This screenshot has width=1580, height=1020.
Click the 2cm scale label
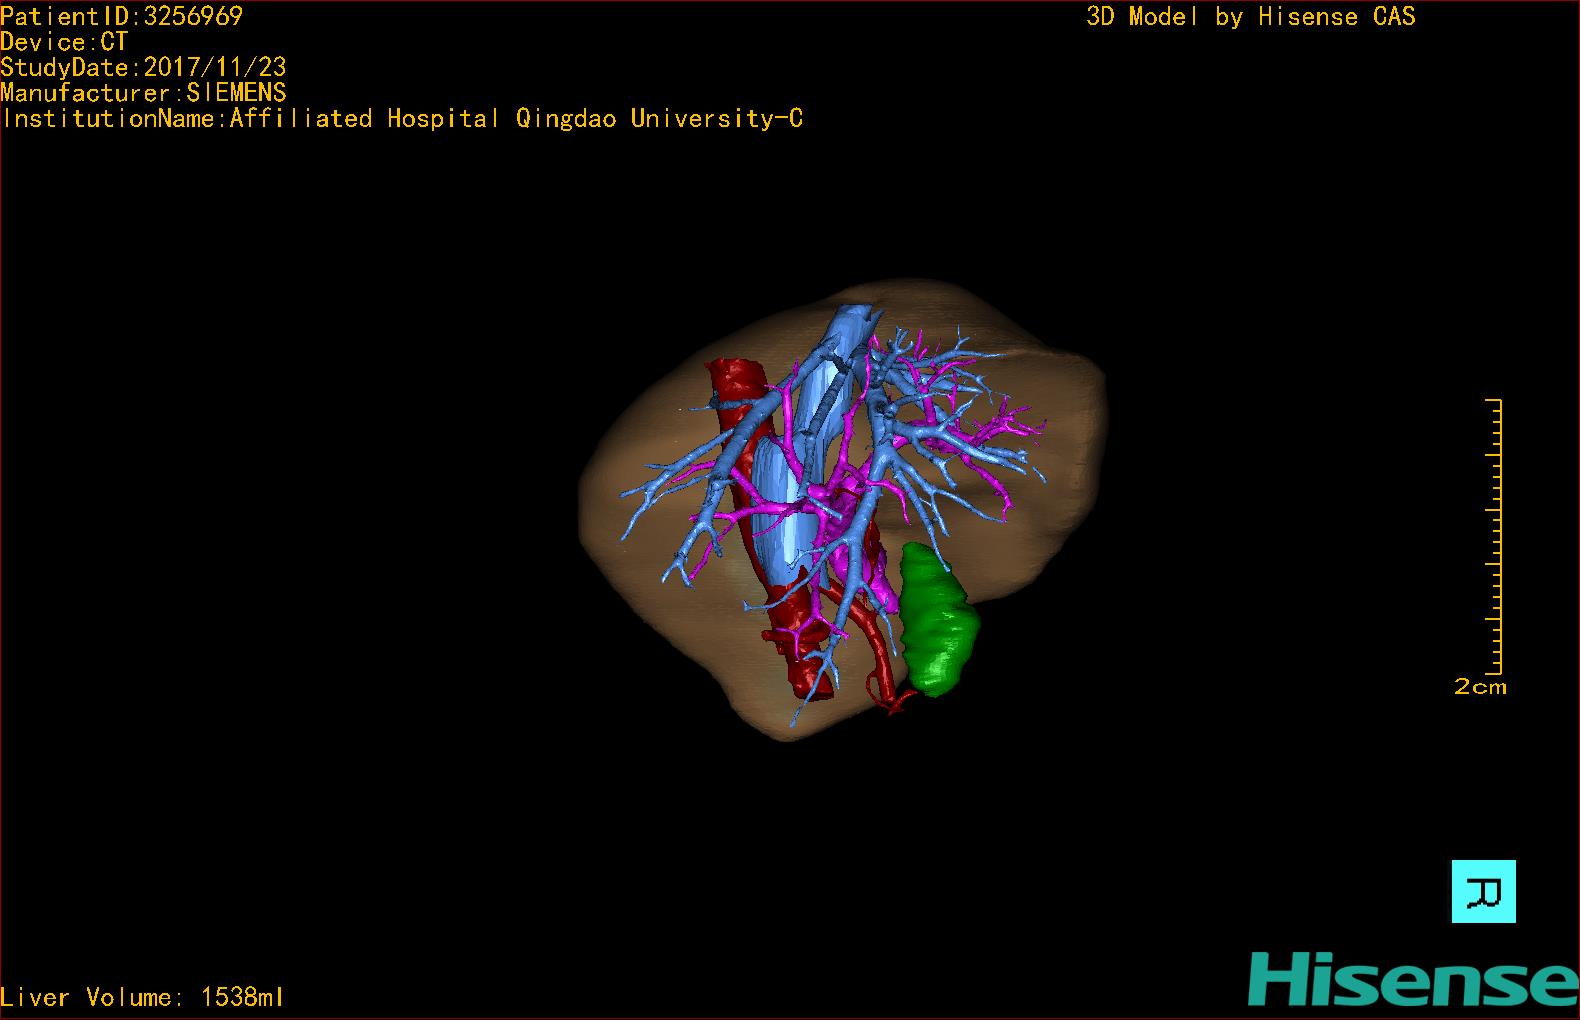(x=1480, y=687)
